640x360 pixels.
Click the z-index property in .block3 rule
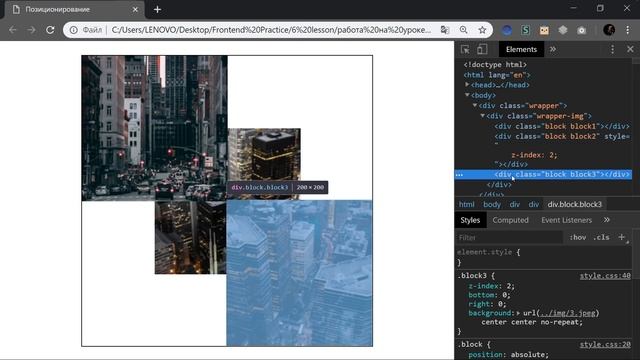483,286
